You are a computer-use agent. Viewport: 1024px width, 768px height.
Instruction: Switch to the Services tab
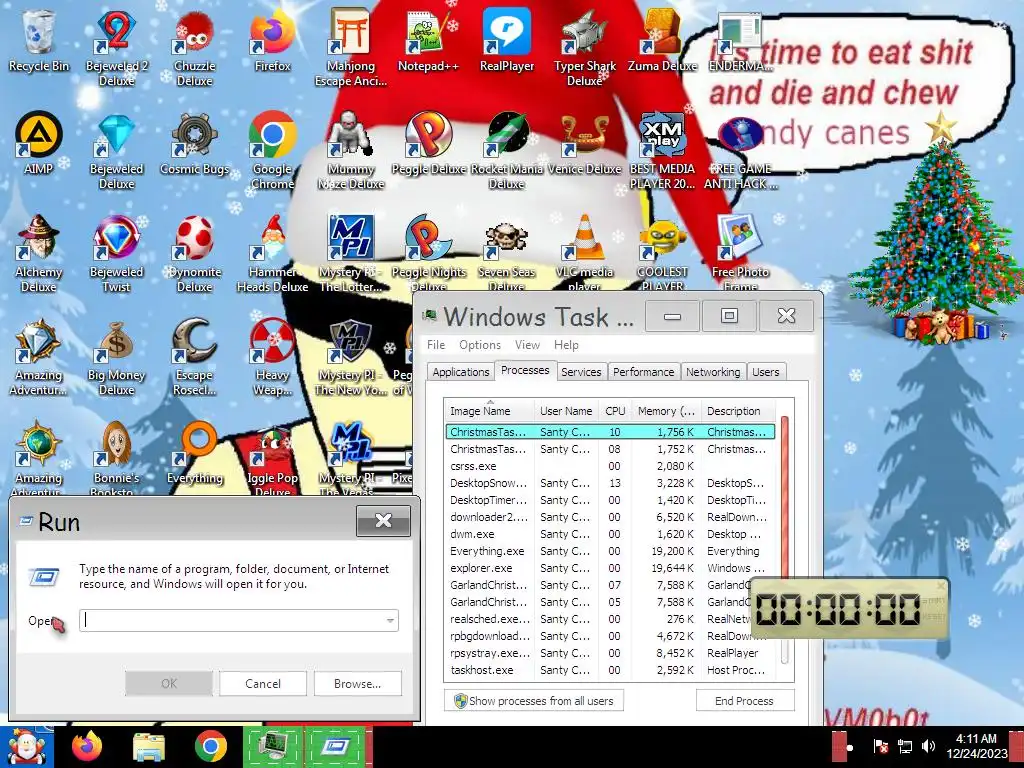click(x=581, y=372)
